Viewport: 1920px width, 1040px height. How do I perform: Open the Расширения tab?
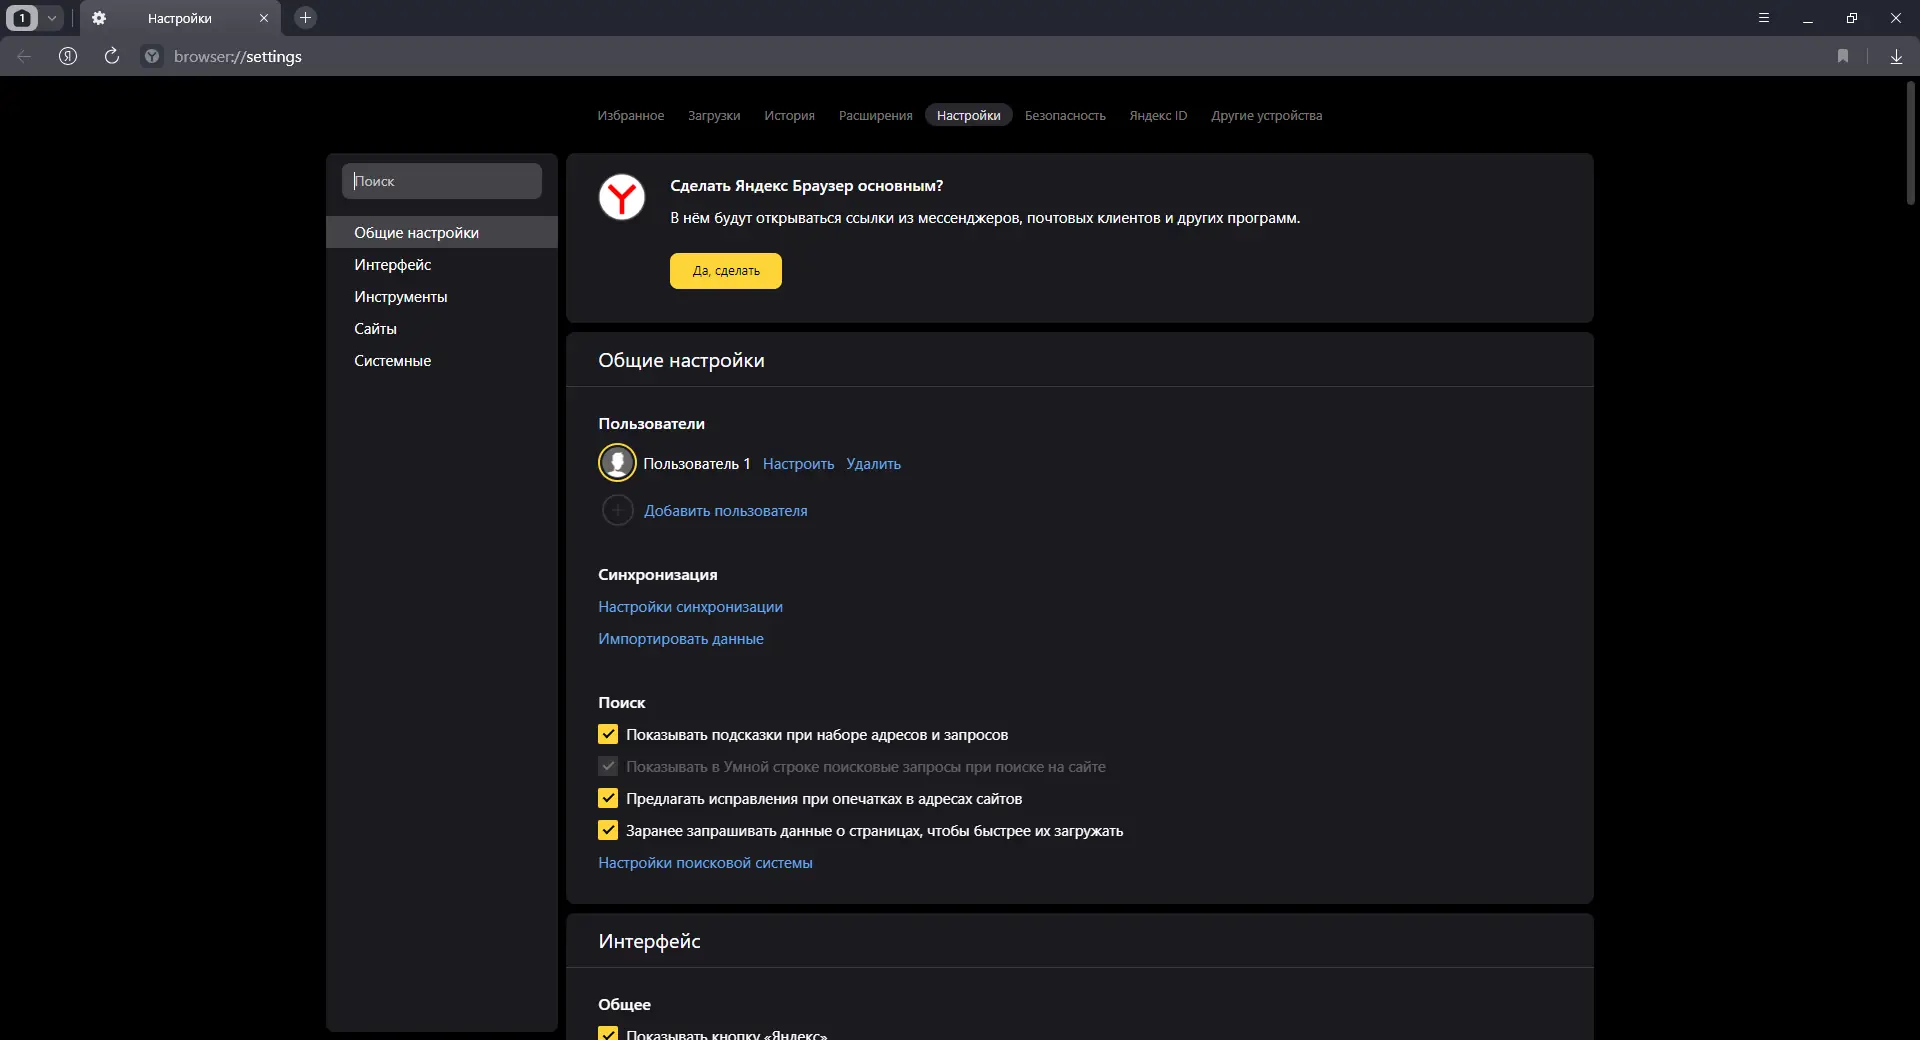(x=876, y=115)
